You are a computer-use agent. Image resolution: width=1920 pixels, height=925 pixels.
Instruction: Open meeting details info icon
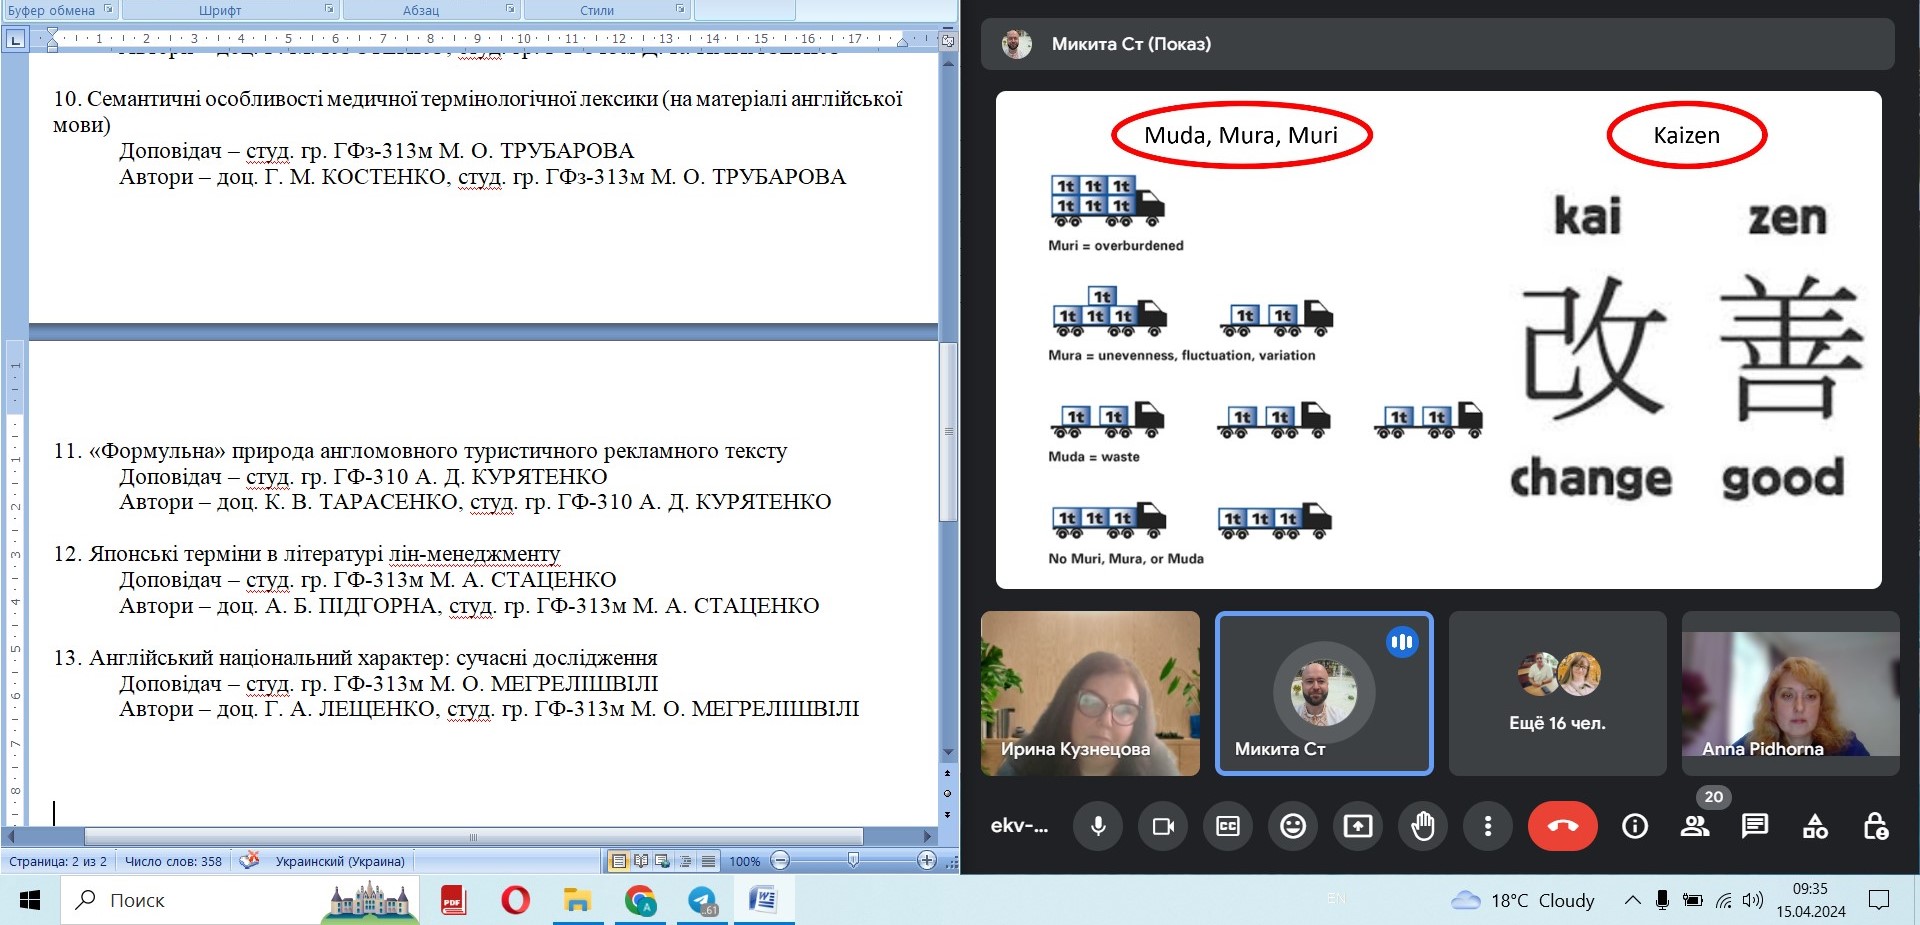pyautogui.click(x=1635, y=826)
